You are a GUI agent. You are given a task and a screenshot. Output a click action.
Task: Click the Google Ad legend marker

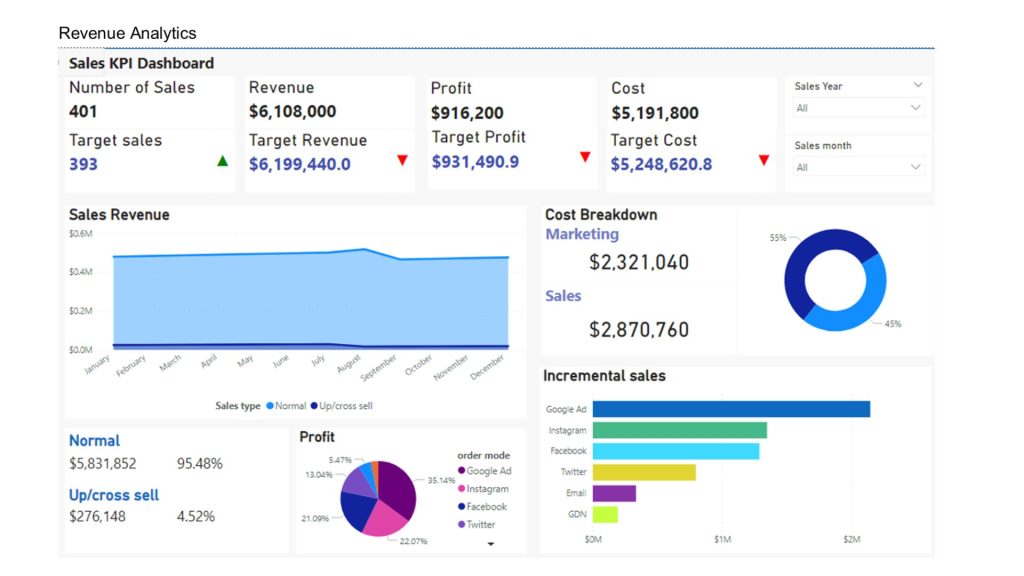pyautogui.click(x=461, y=471)
